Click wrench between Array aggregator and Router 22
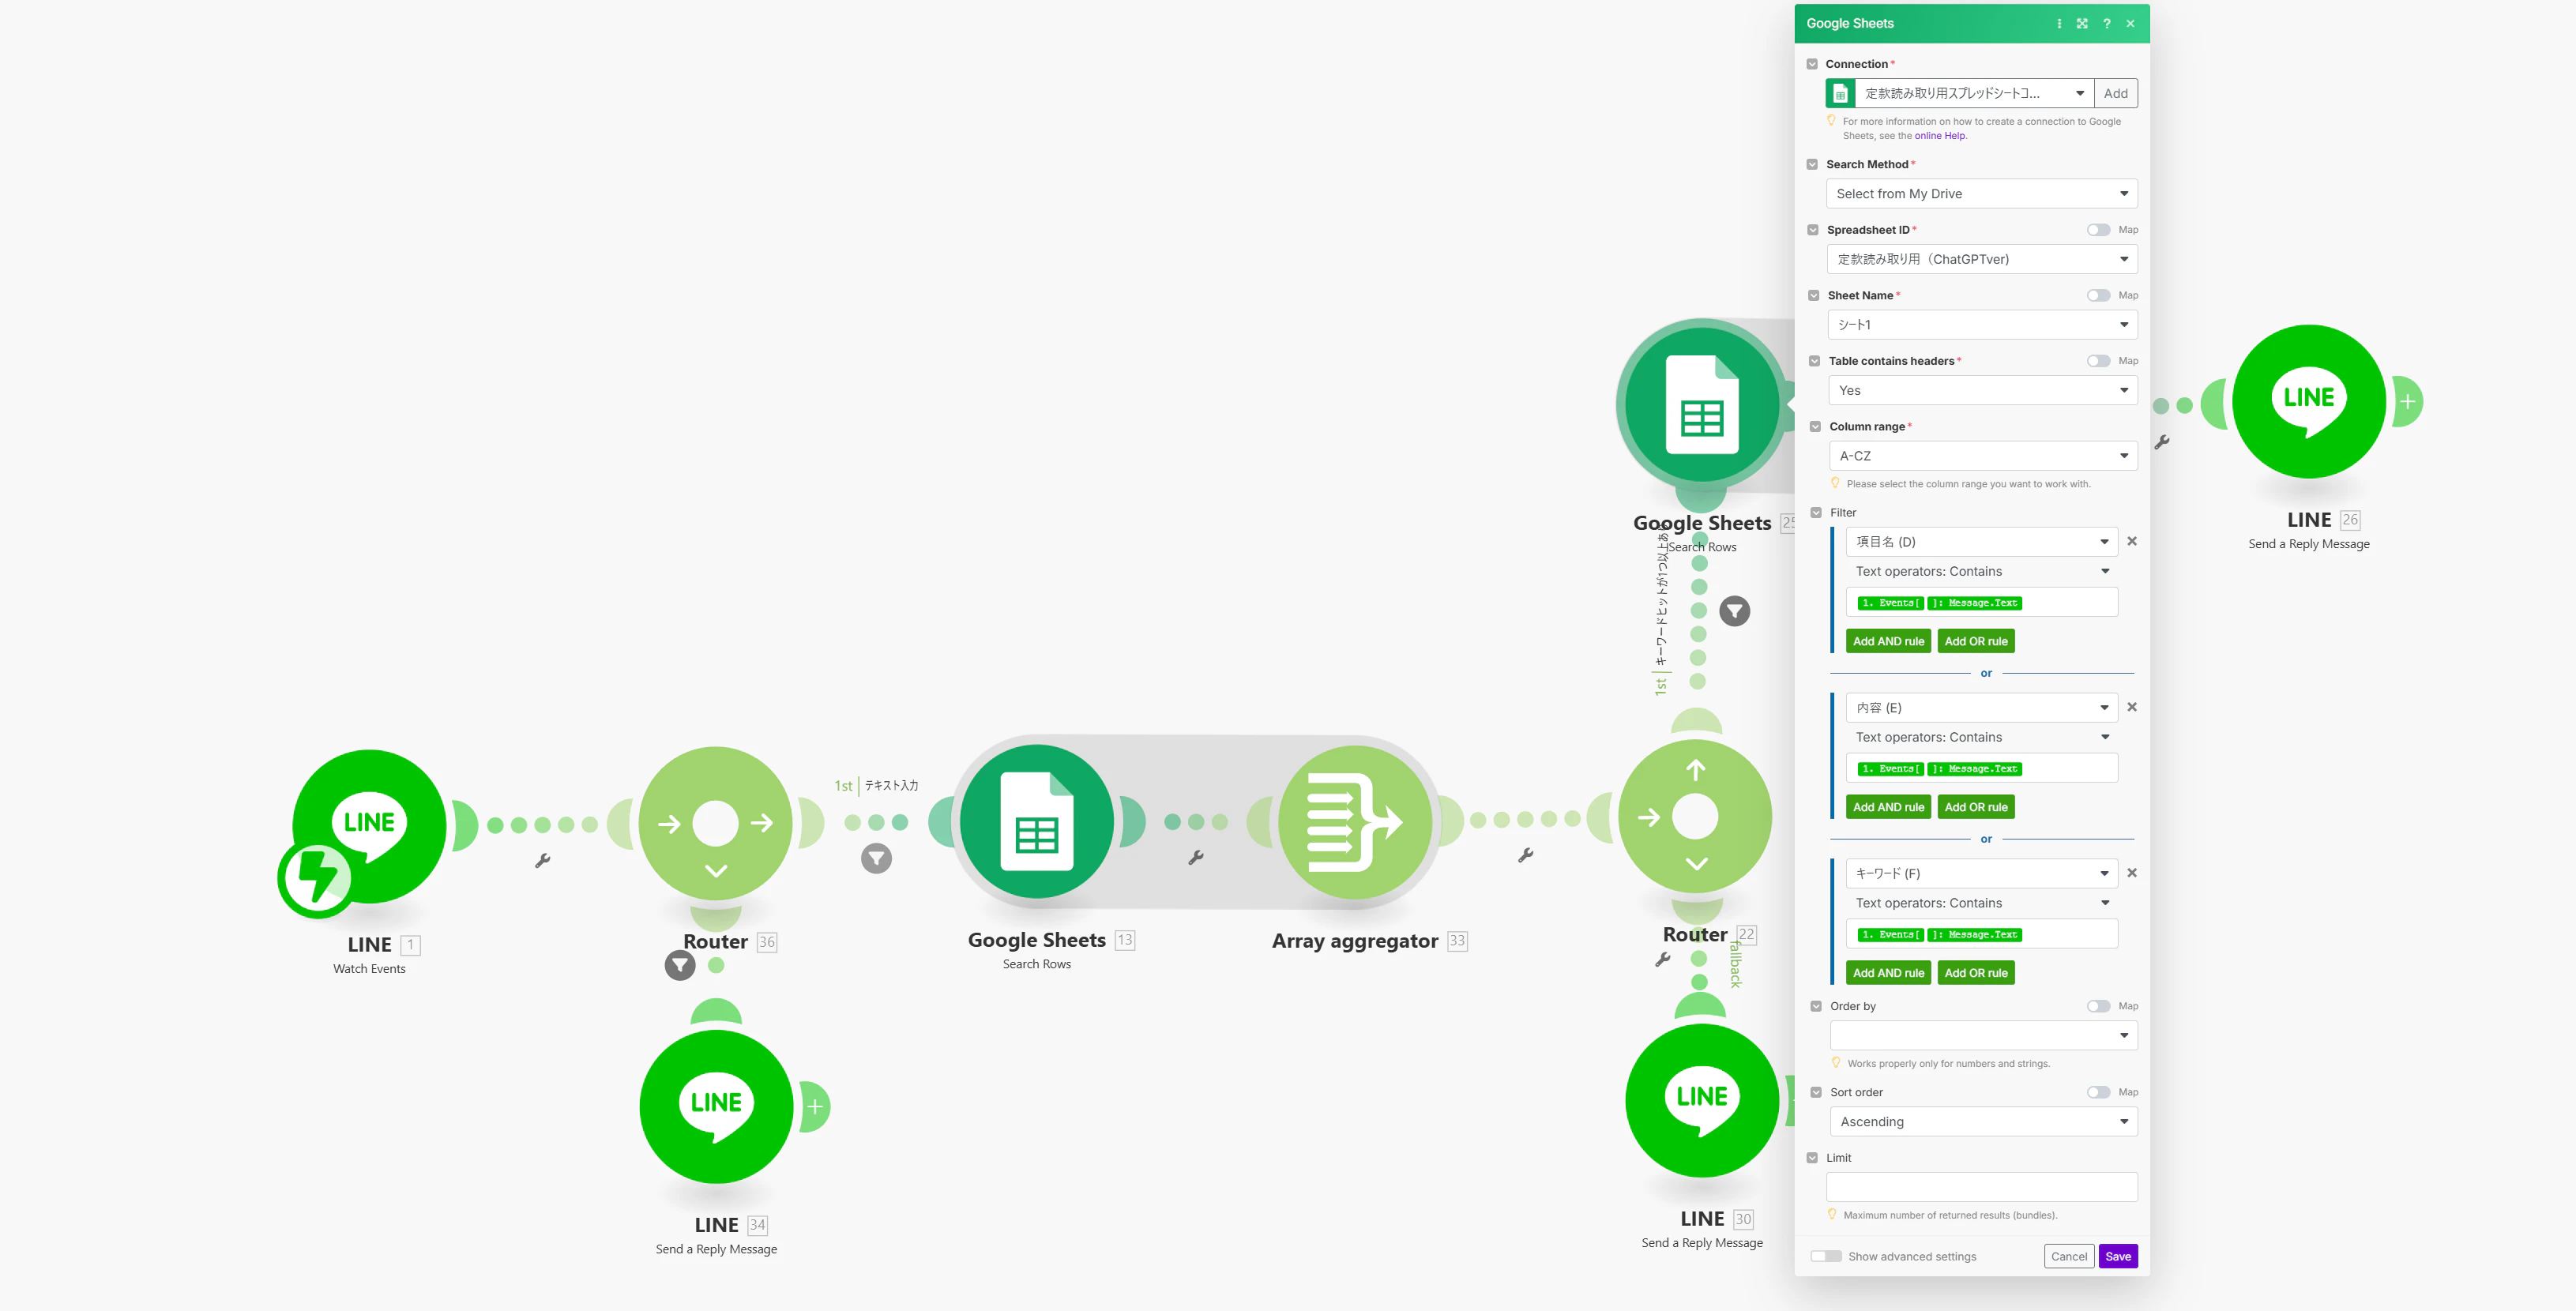This screenshot has height=1311, width=2576. (1526, 855)
